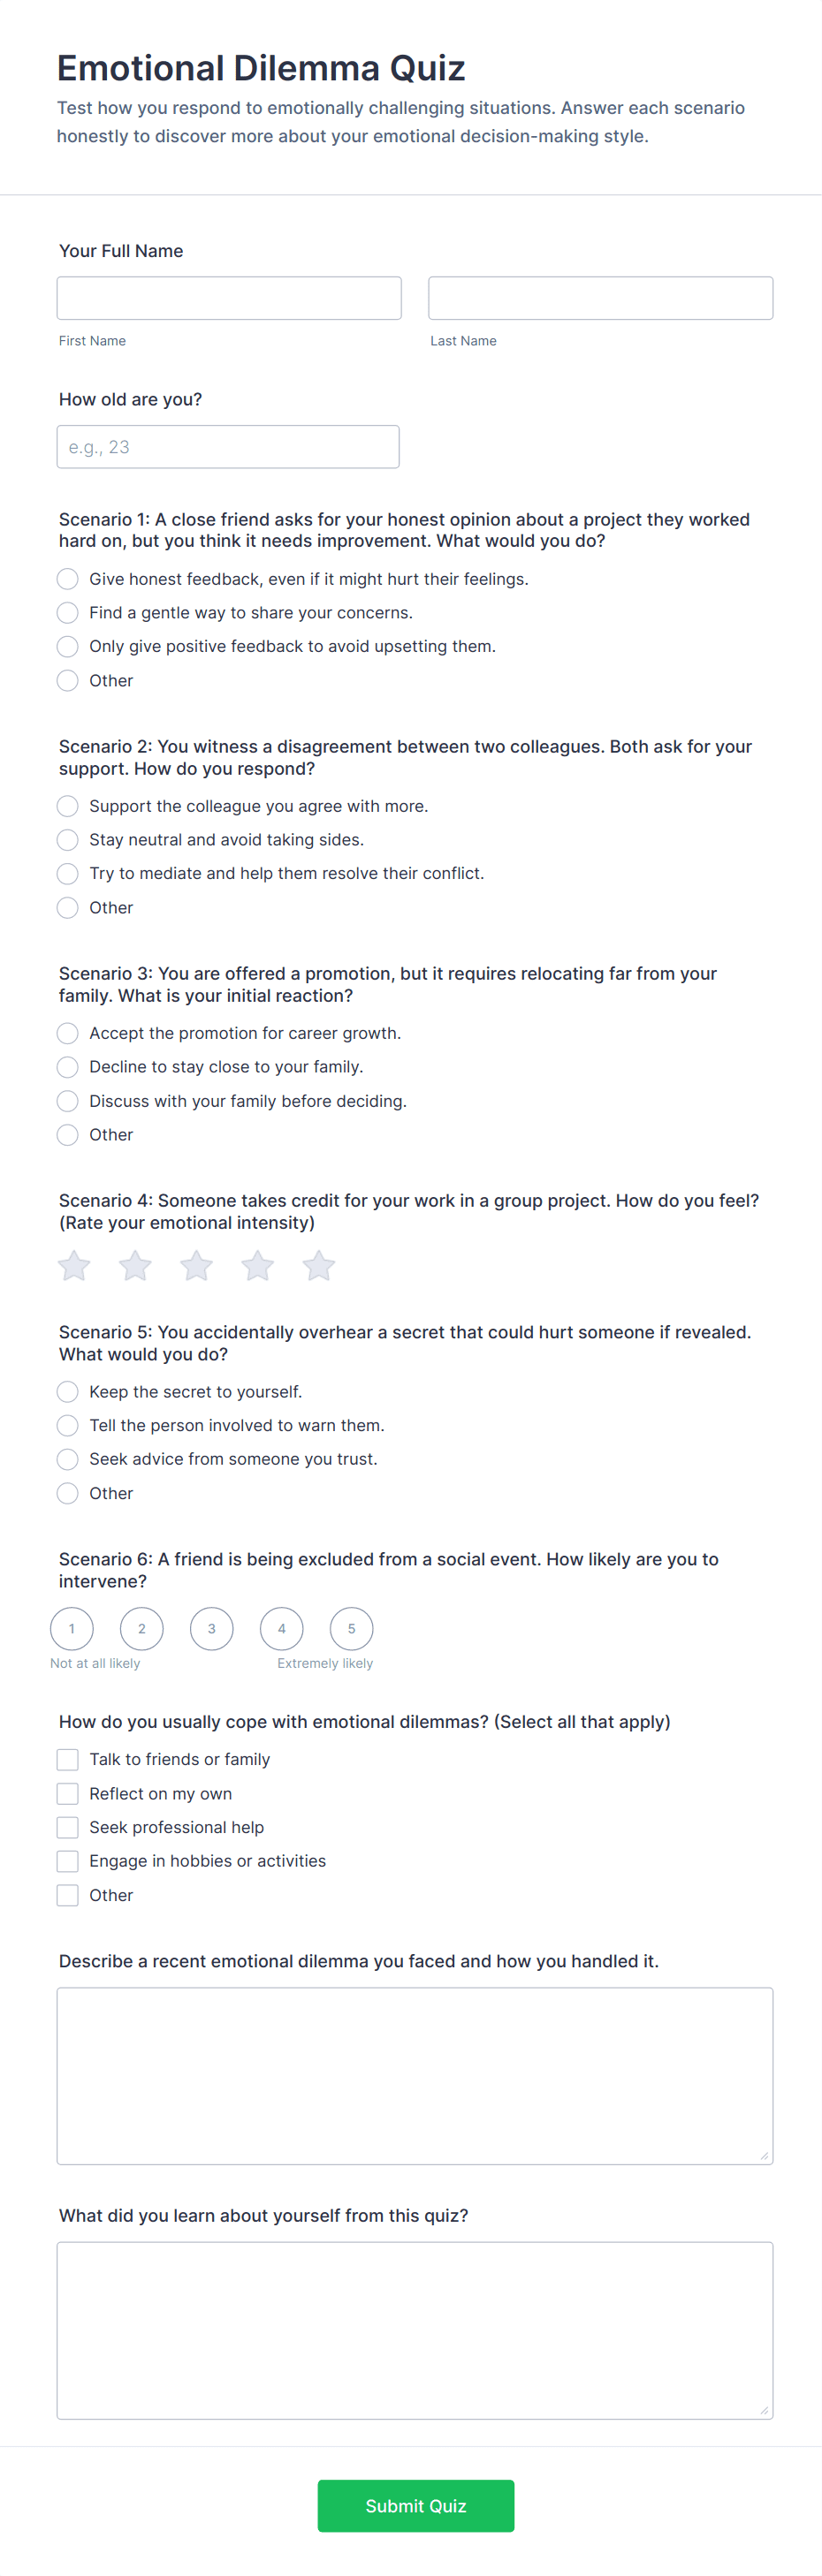This screenshot has height=2576, width=822.
Task: Select the second star in rating
Action: click(x=135, y=1266)
